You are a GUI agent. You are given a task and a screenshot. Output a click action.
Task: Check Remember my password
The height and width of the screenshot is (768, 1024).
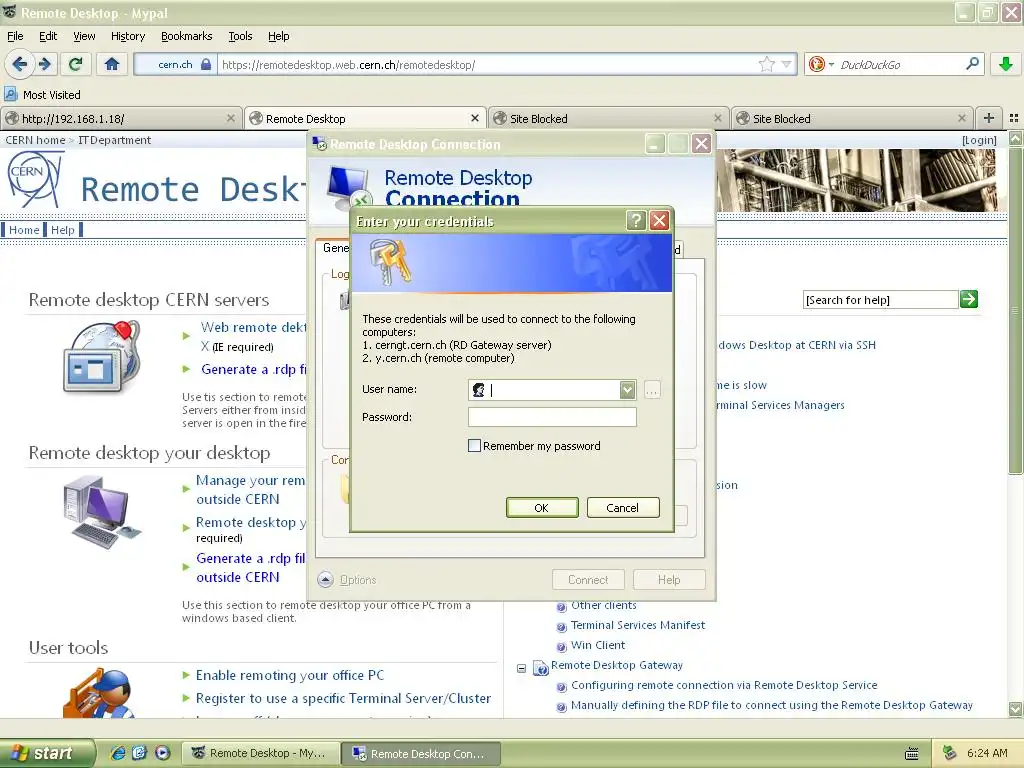click(x=475, y=446)
